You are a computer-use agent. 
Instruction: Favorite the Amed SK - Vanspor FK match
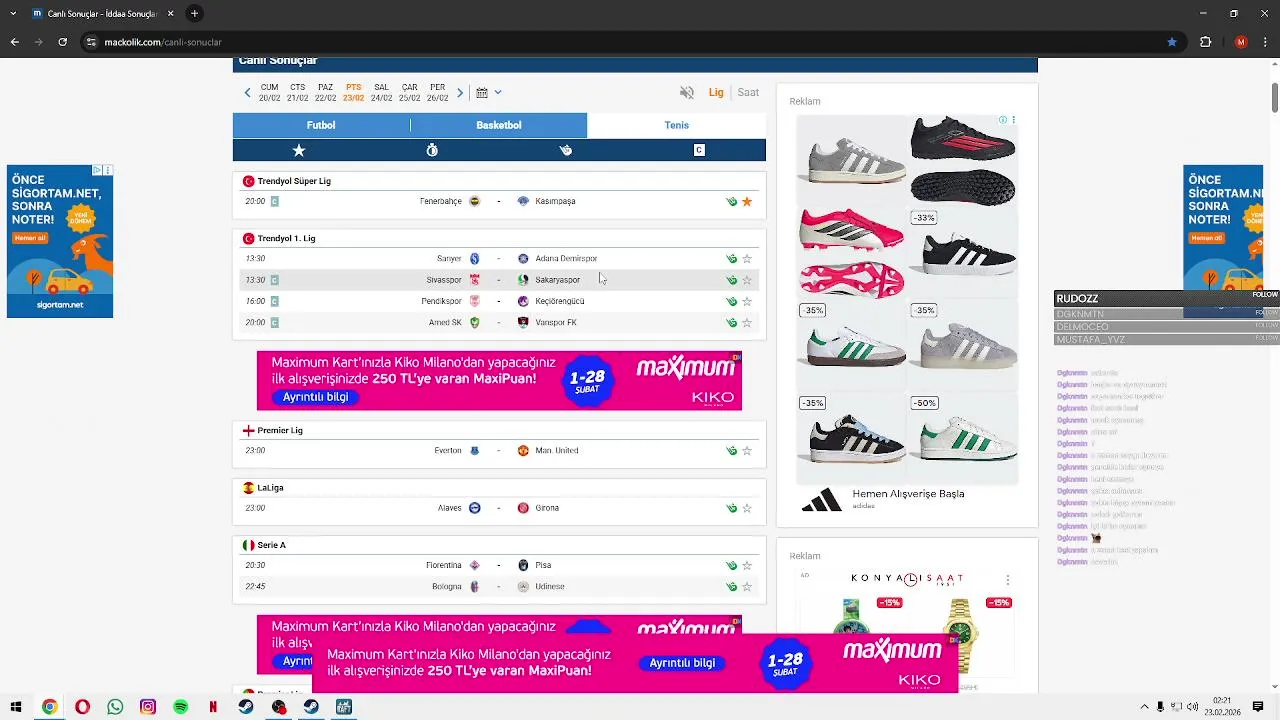pyautogui.click(x=747, y=322)
